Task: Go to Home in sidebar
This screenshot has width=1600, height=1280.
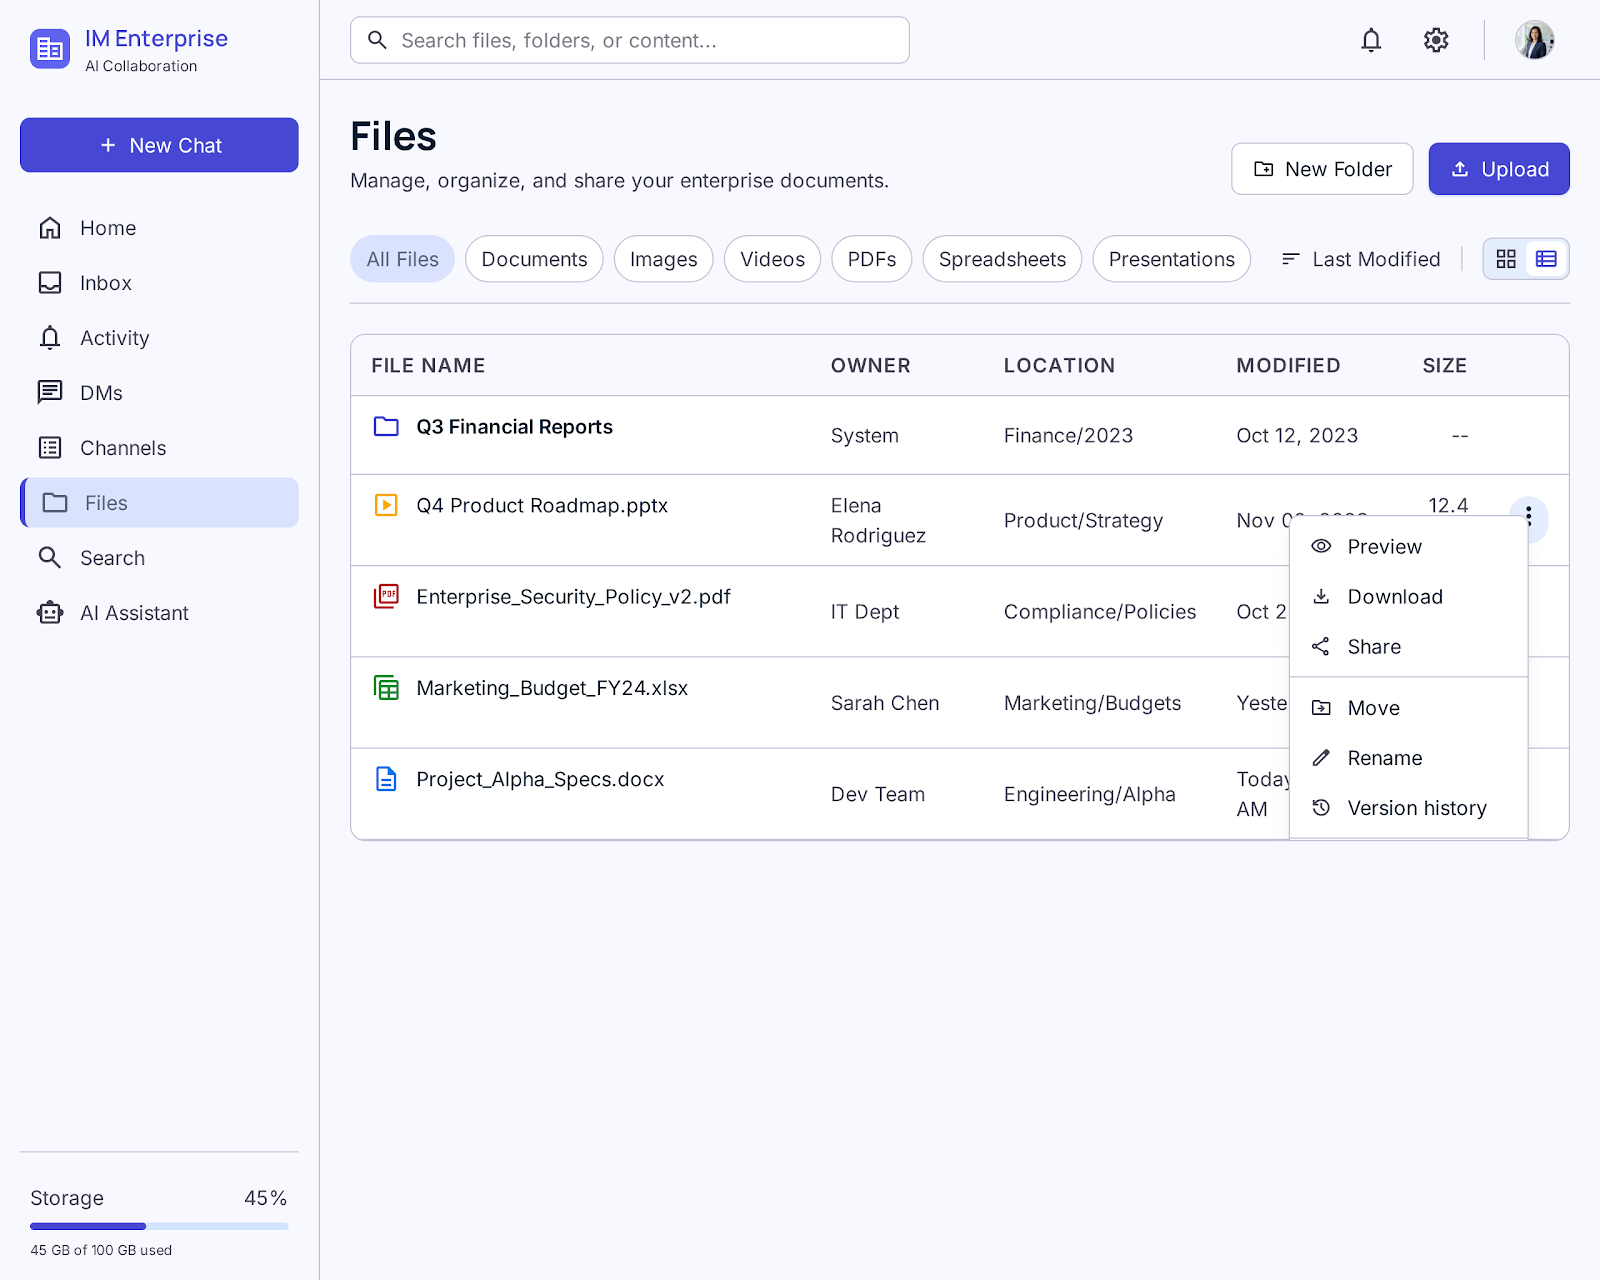Action: [159, 228]
